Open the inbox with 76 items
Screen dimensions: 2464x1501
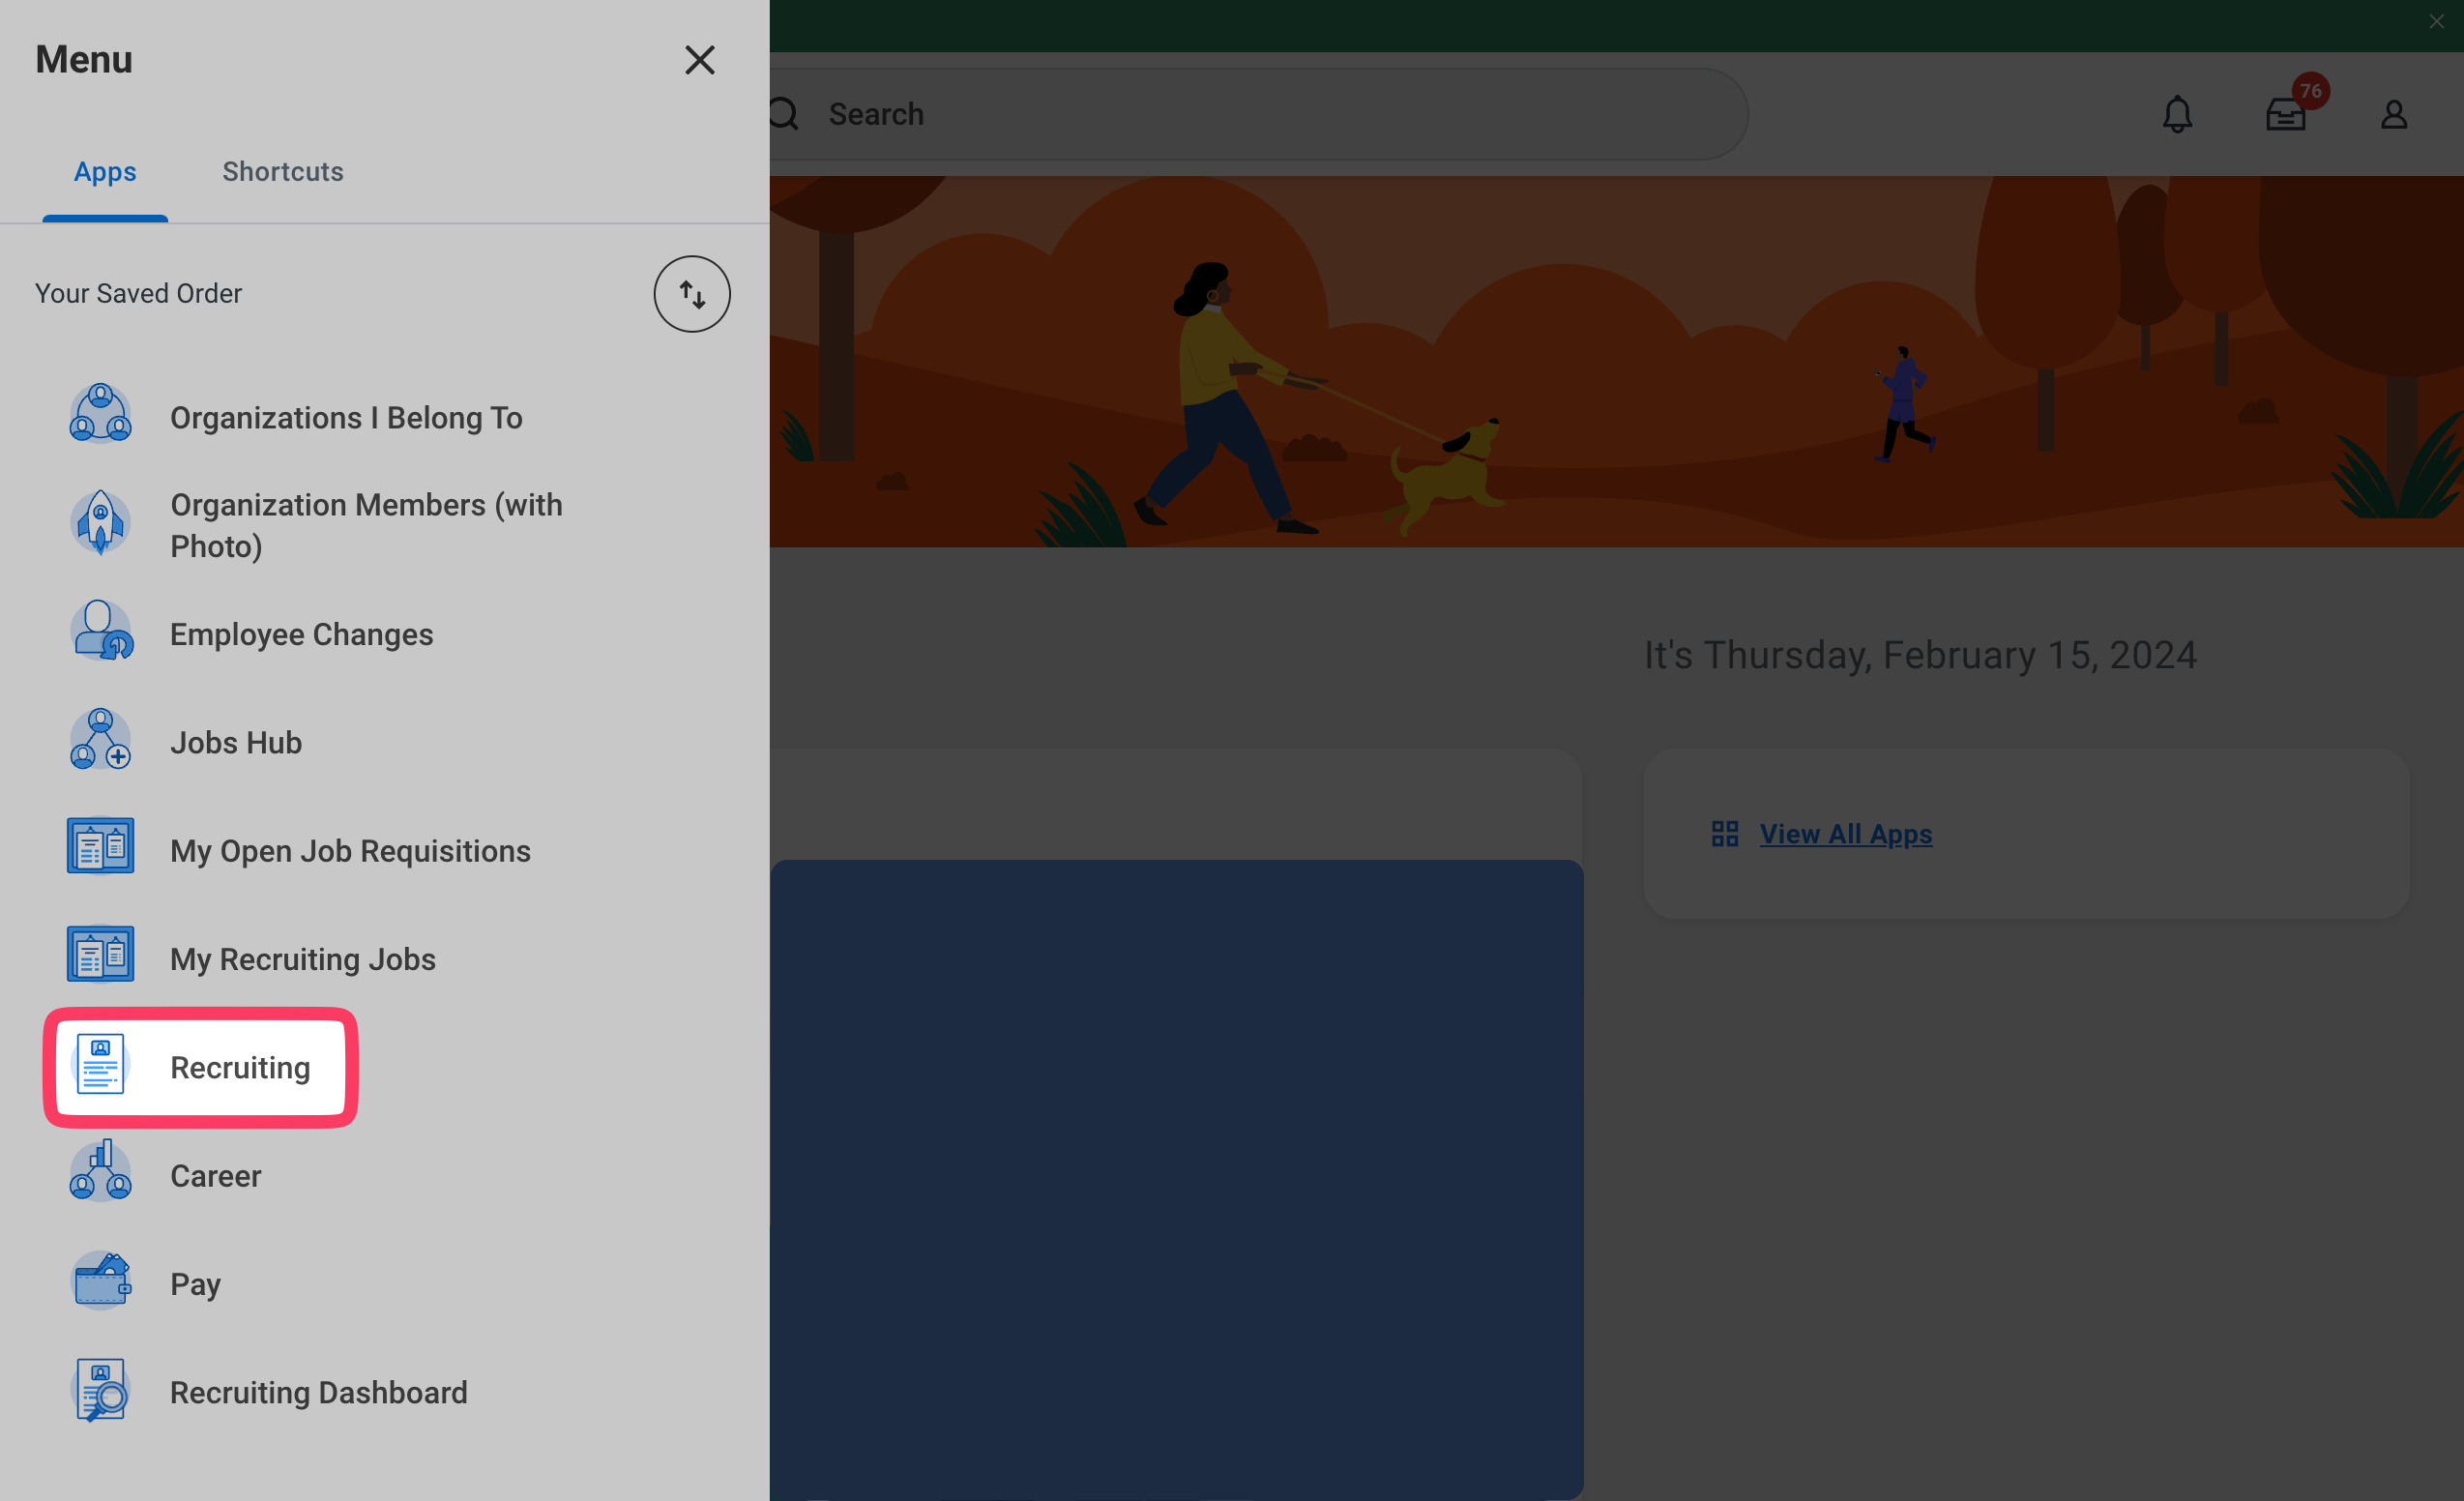point(2286,115)
